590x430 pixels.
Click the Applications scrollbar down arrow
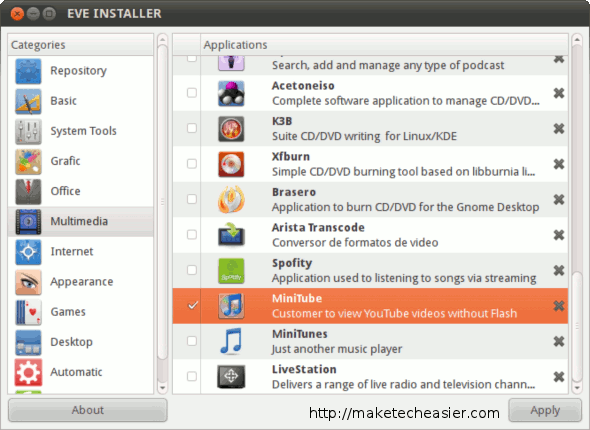click(577, 388)
